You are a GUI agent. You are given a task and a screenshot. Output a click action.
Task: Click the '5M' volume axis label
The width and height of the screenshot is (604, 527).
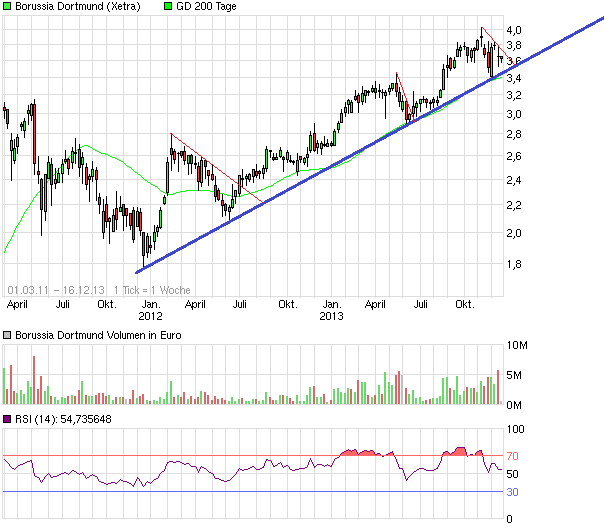click(514, 375)
